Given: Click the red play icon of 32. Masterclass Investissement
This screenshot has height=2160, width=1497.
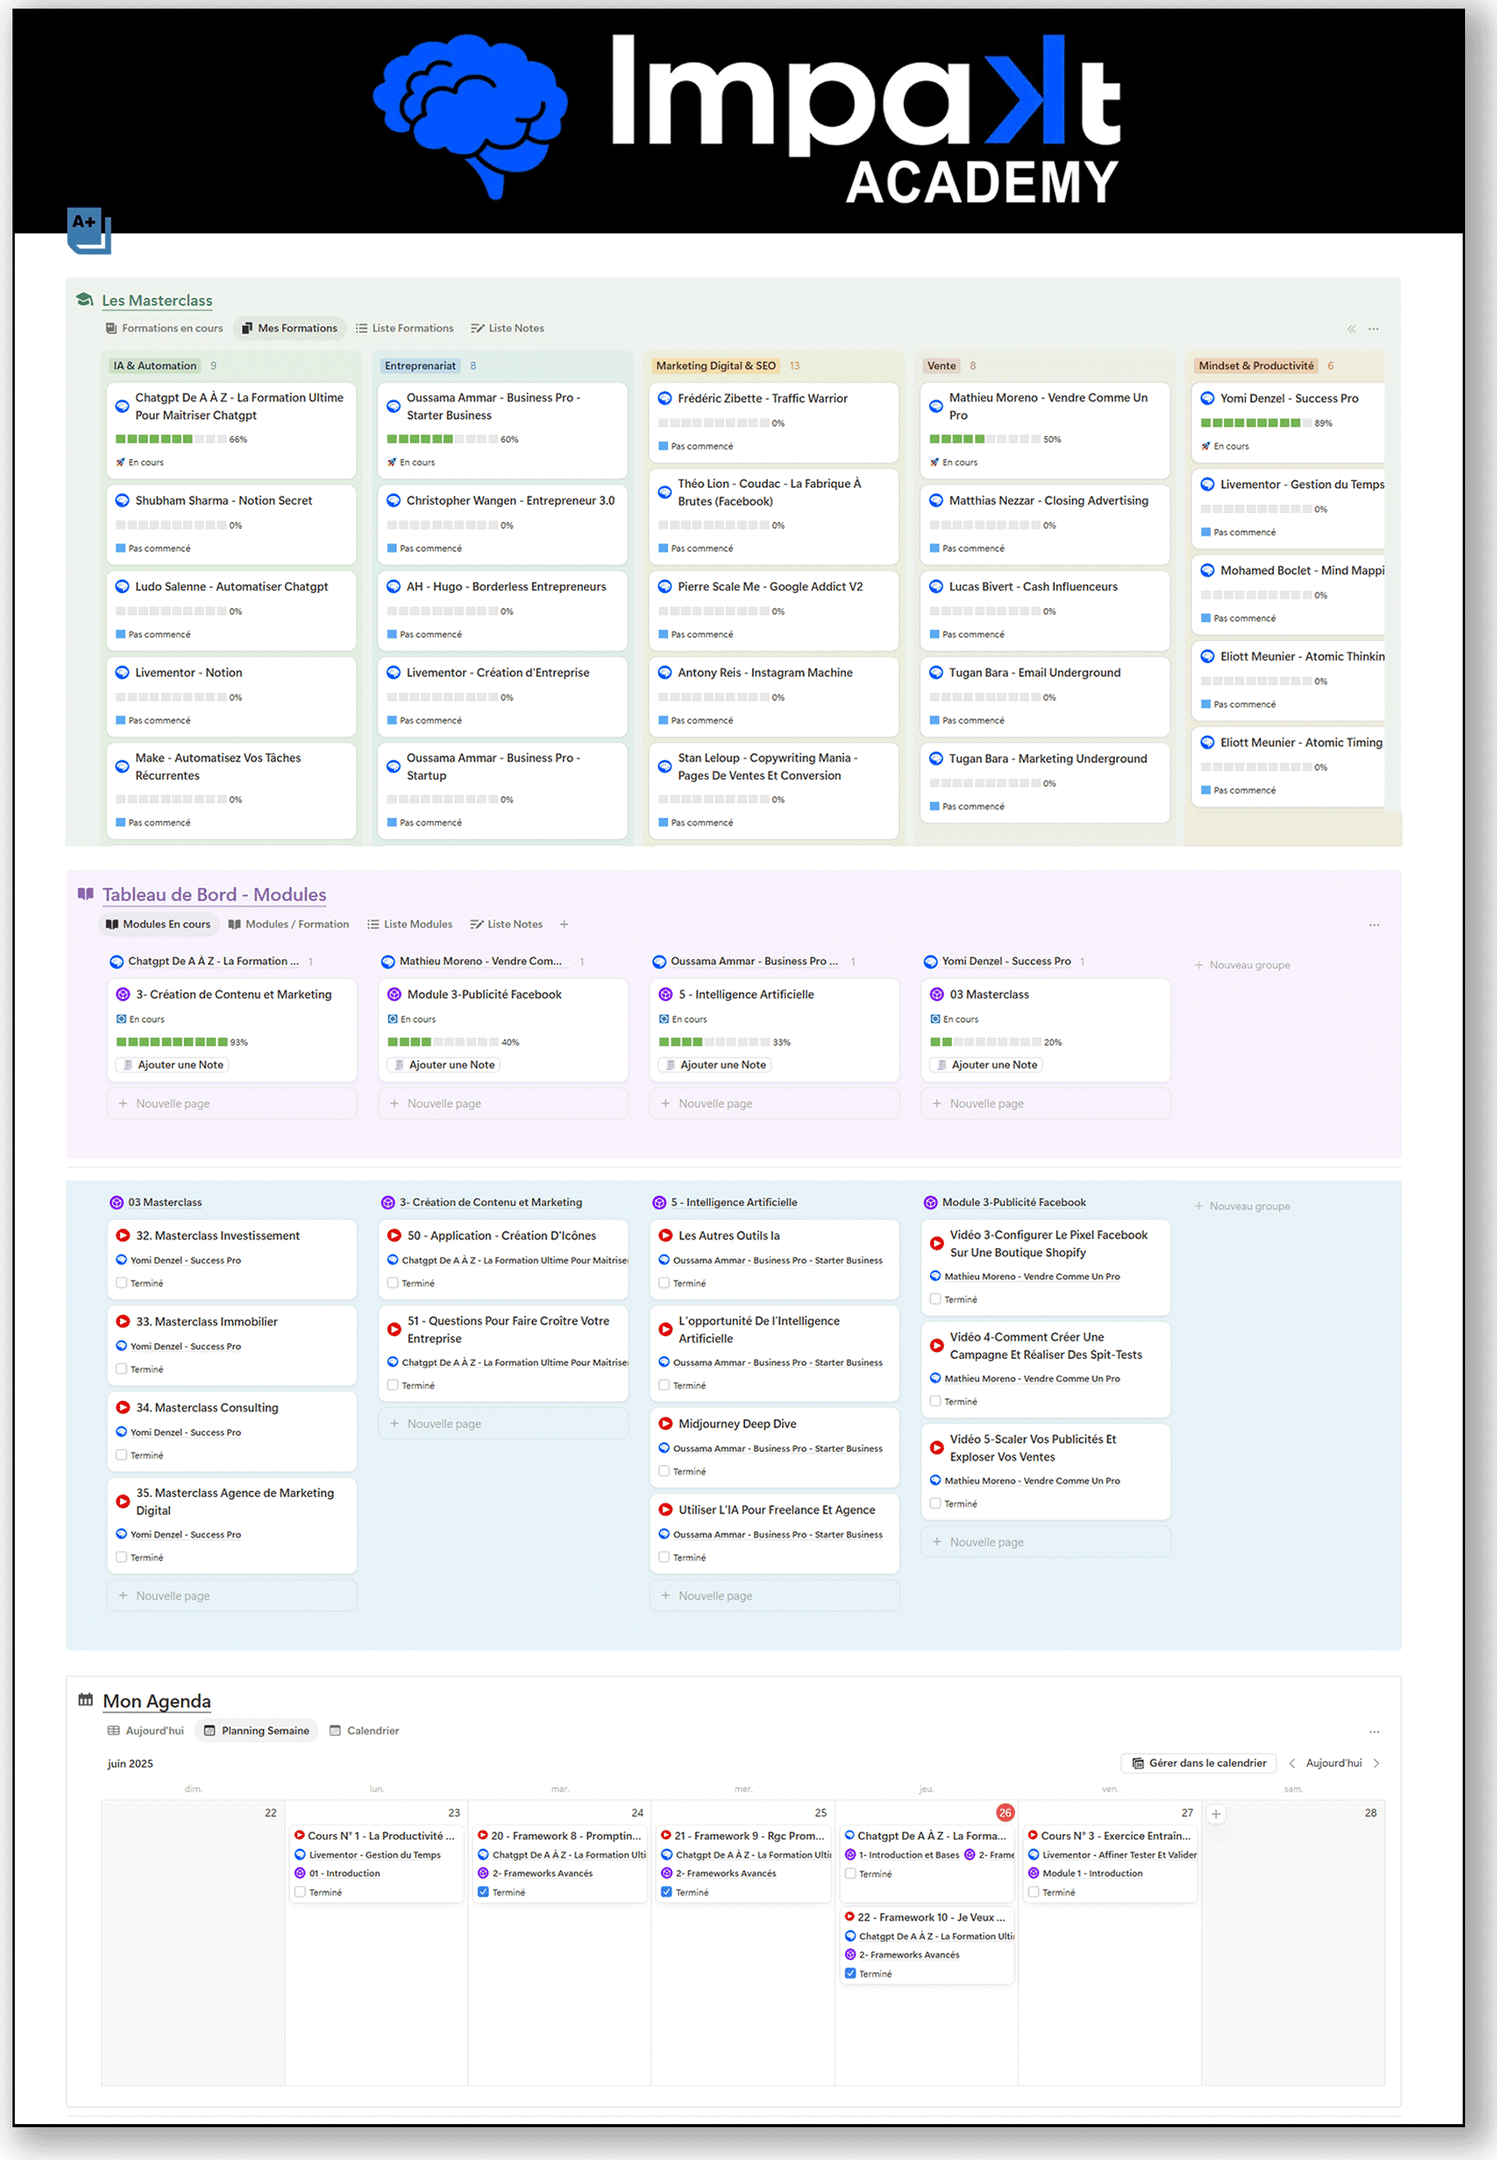Looking at the screenshot, I should click(123, 1236).
